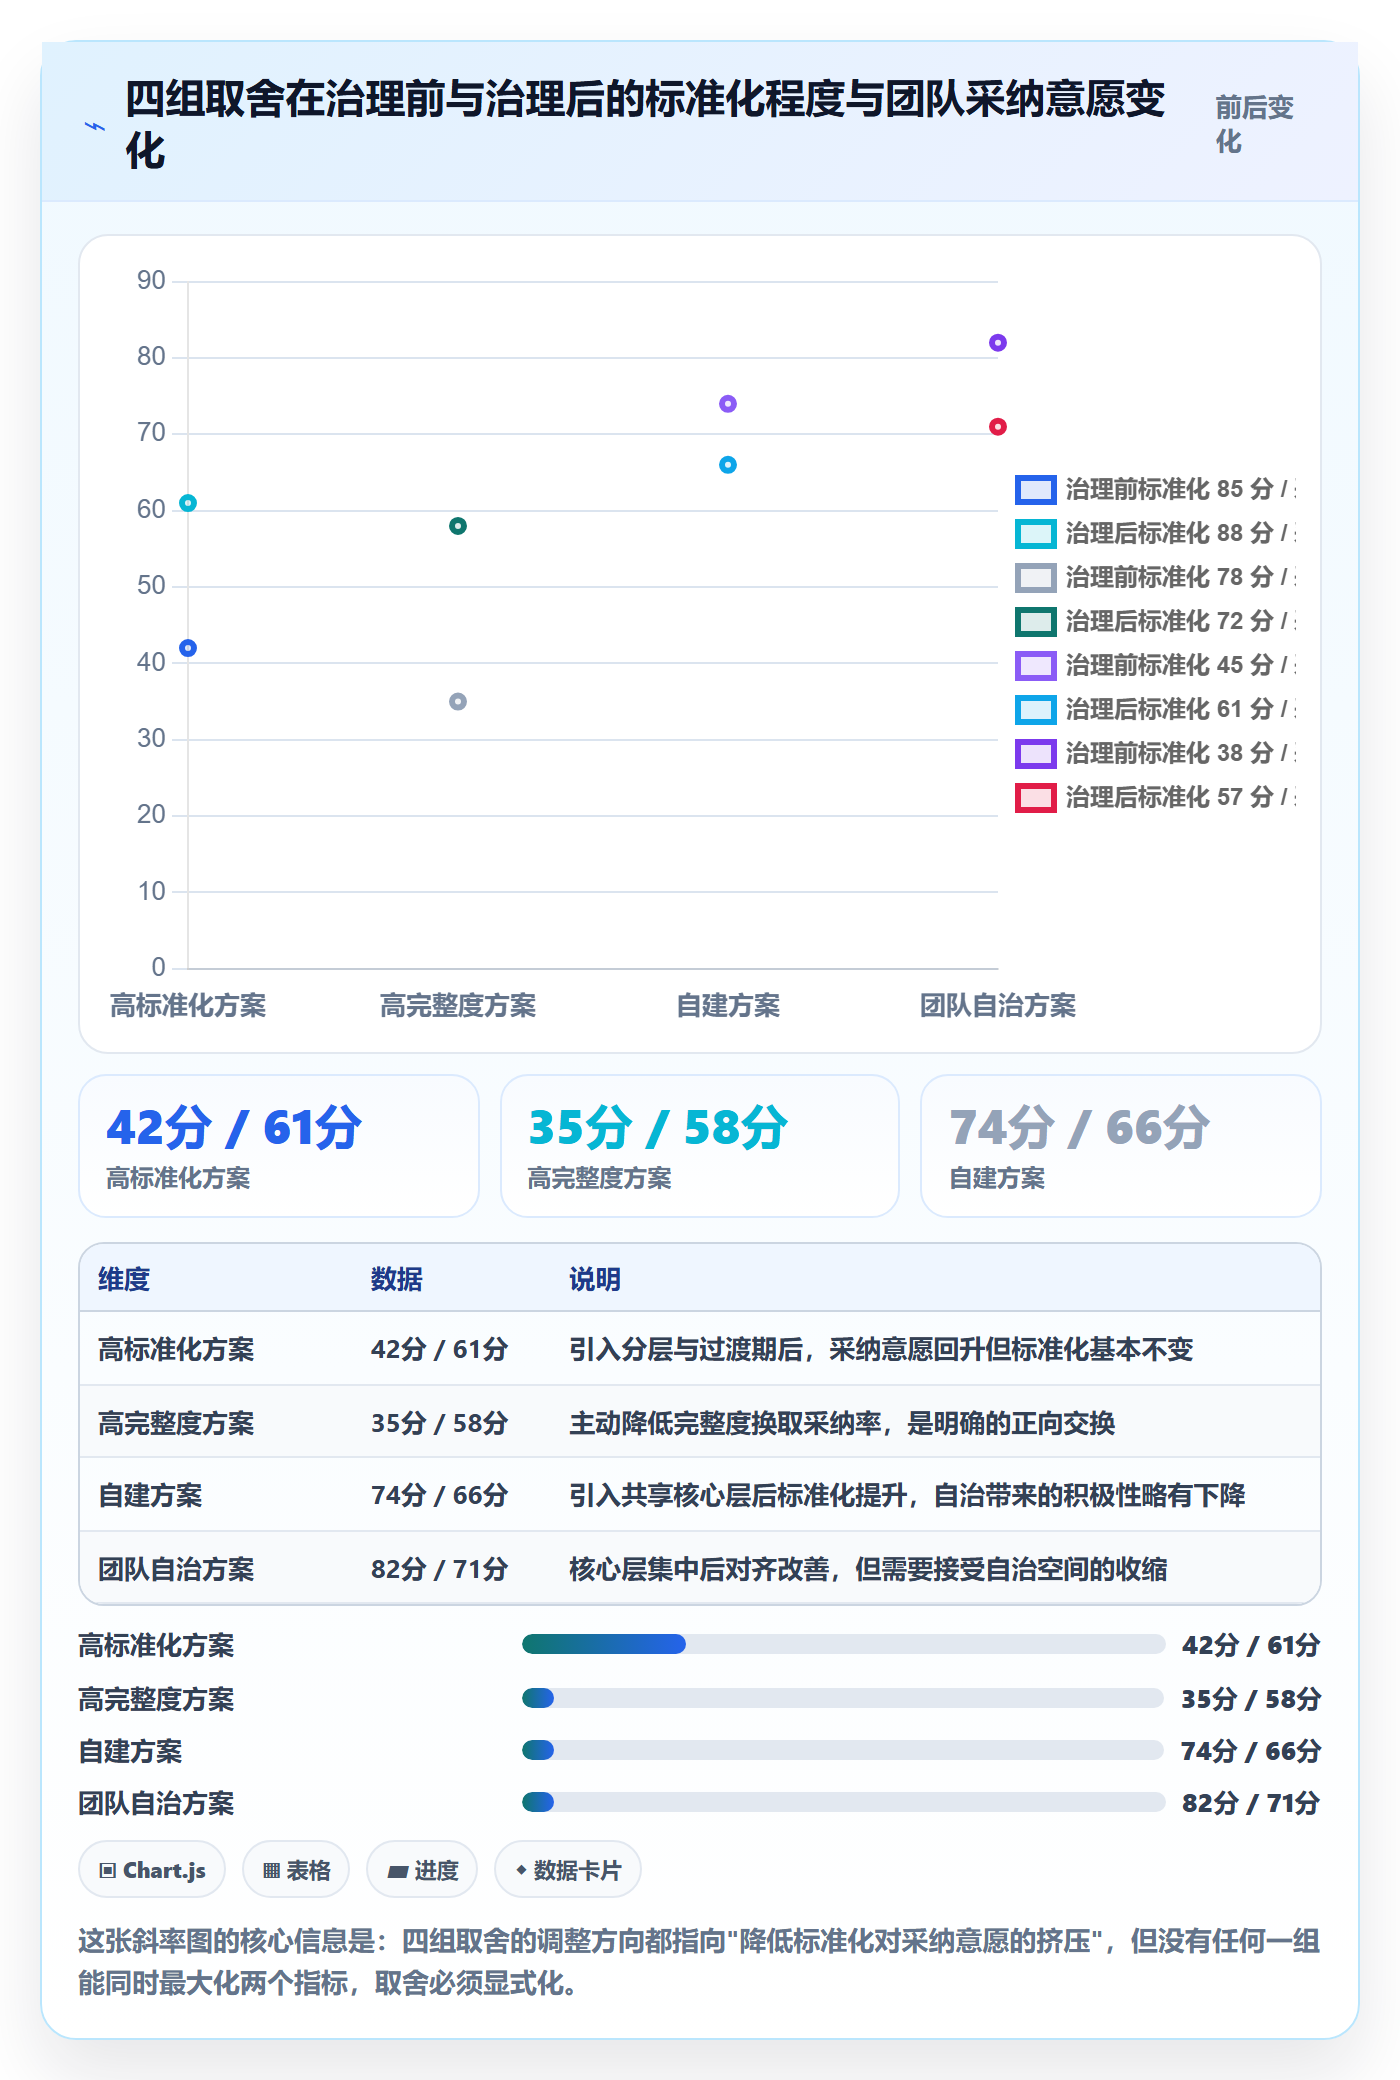
Task: Click table cell 42分 / 61分
Action: point(440,1350)
